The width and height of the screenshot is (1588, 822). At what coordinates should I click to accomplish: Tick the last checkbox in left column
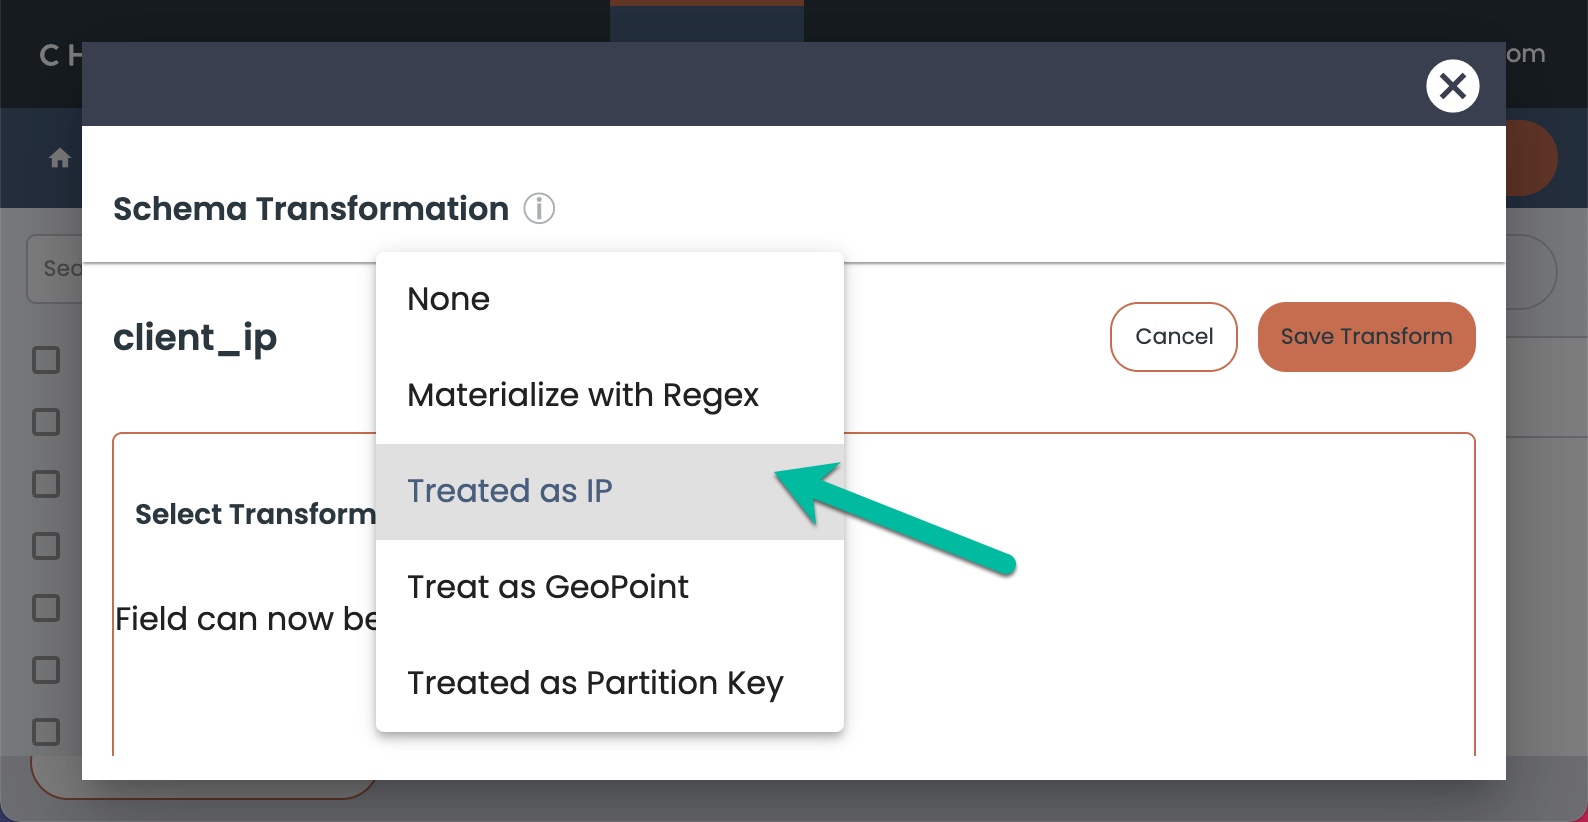(x=46, y=732)
